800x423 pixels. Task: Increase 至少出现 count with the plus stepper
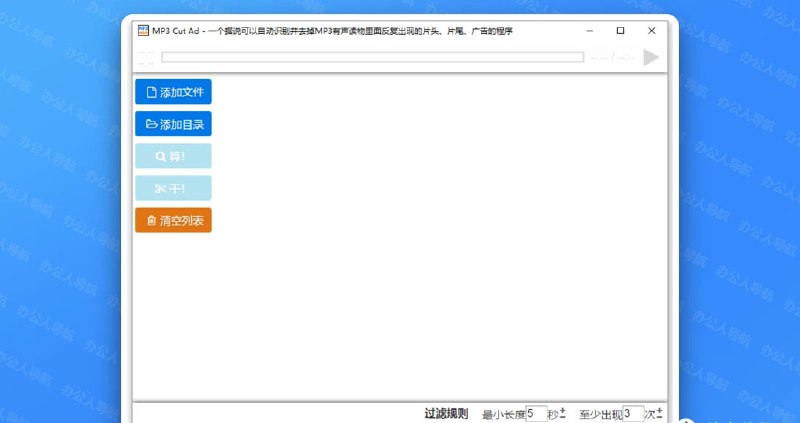[x=660, y=410]
